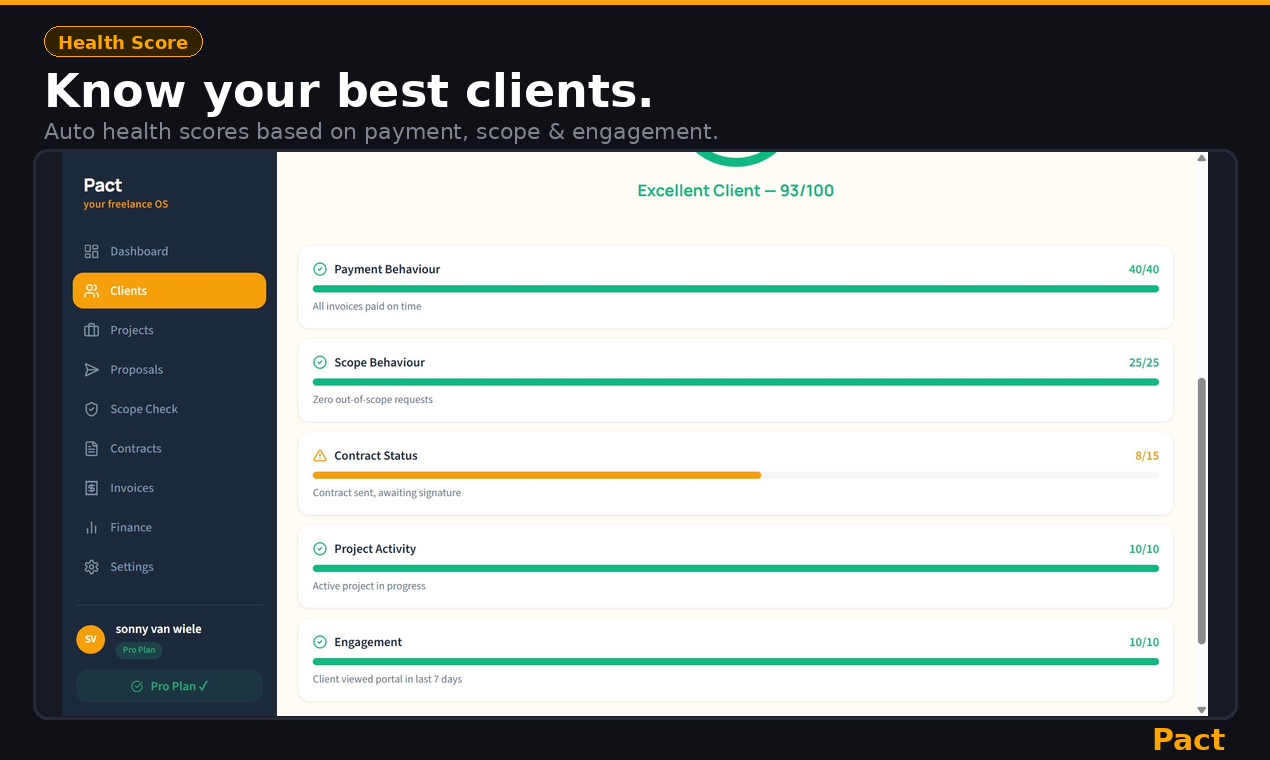Click the Scope Check shield icon

pyautogui.click(x=91, y=409)
